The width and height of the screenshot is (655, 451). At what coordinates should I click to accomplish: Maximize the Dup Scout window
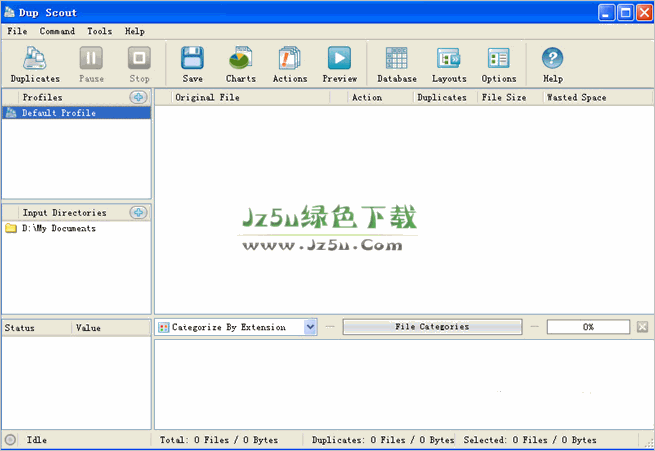pyautogui.click(x=625, y=13)
